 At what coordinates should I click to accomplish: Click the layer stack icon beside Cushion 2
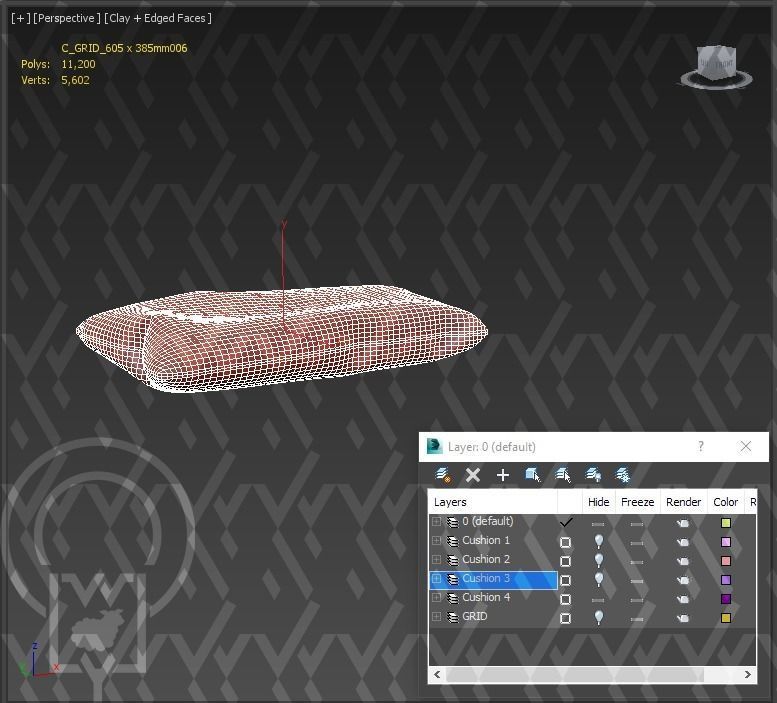[452, 560]
